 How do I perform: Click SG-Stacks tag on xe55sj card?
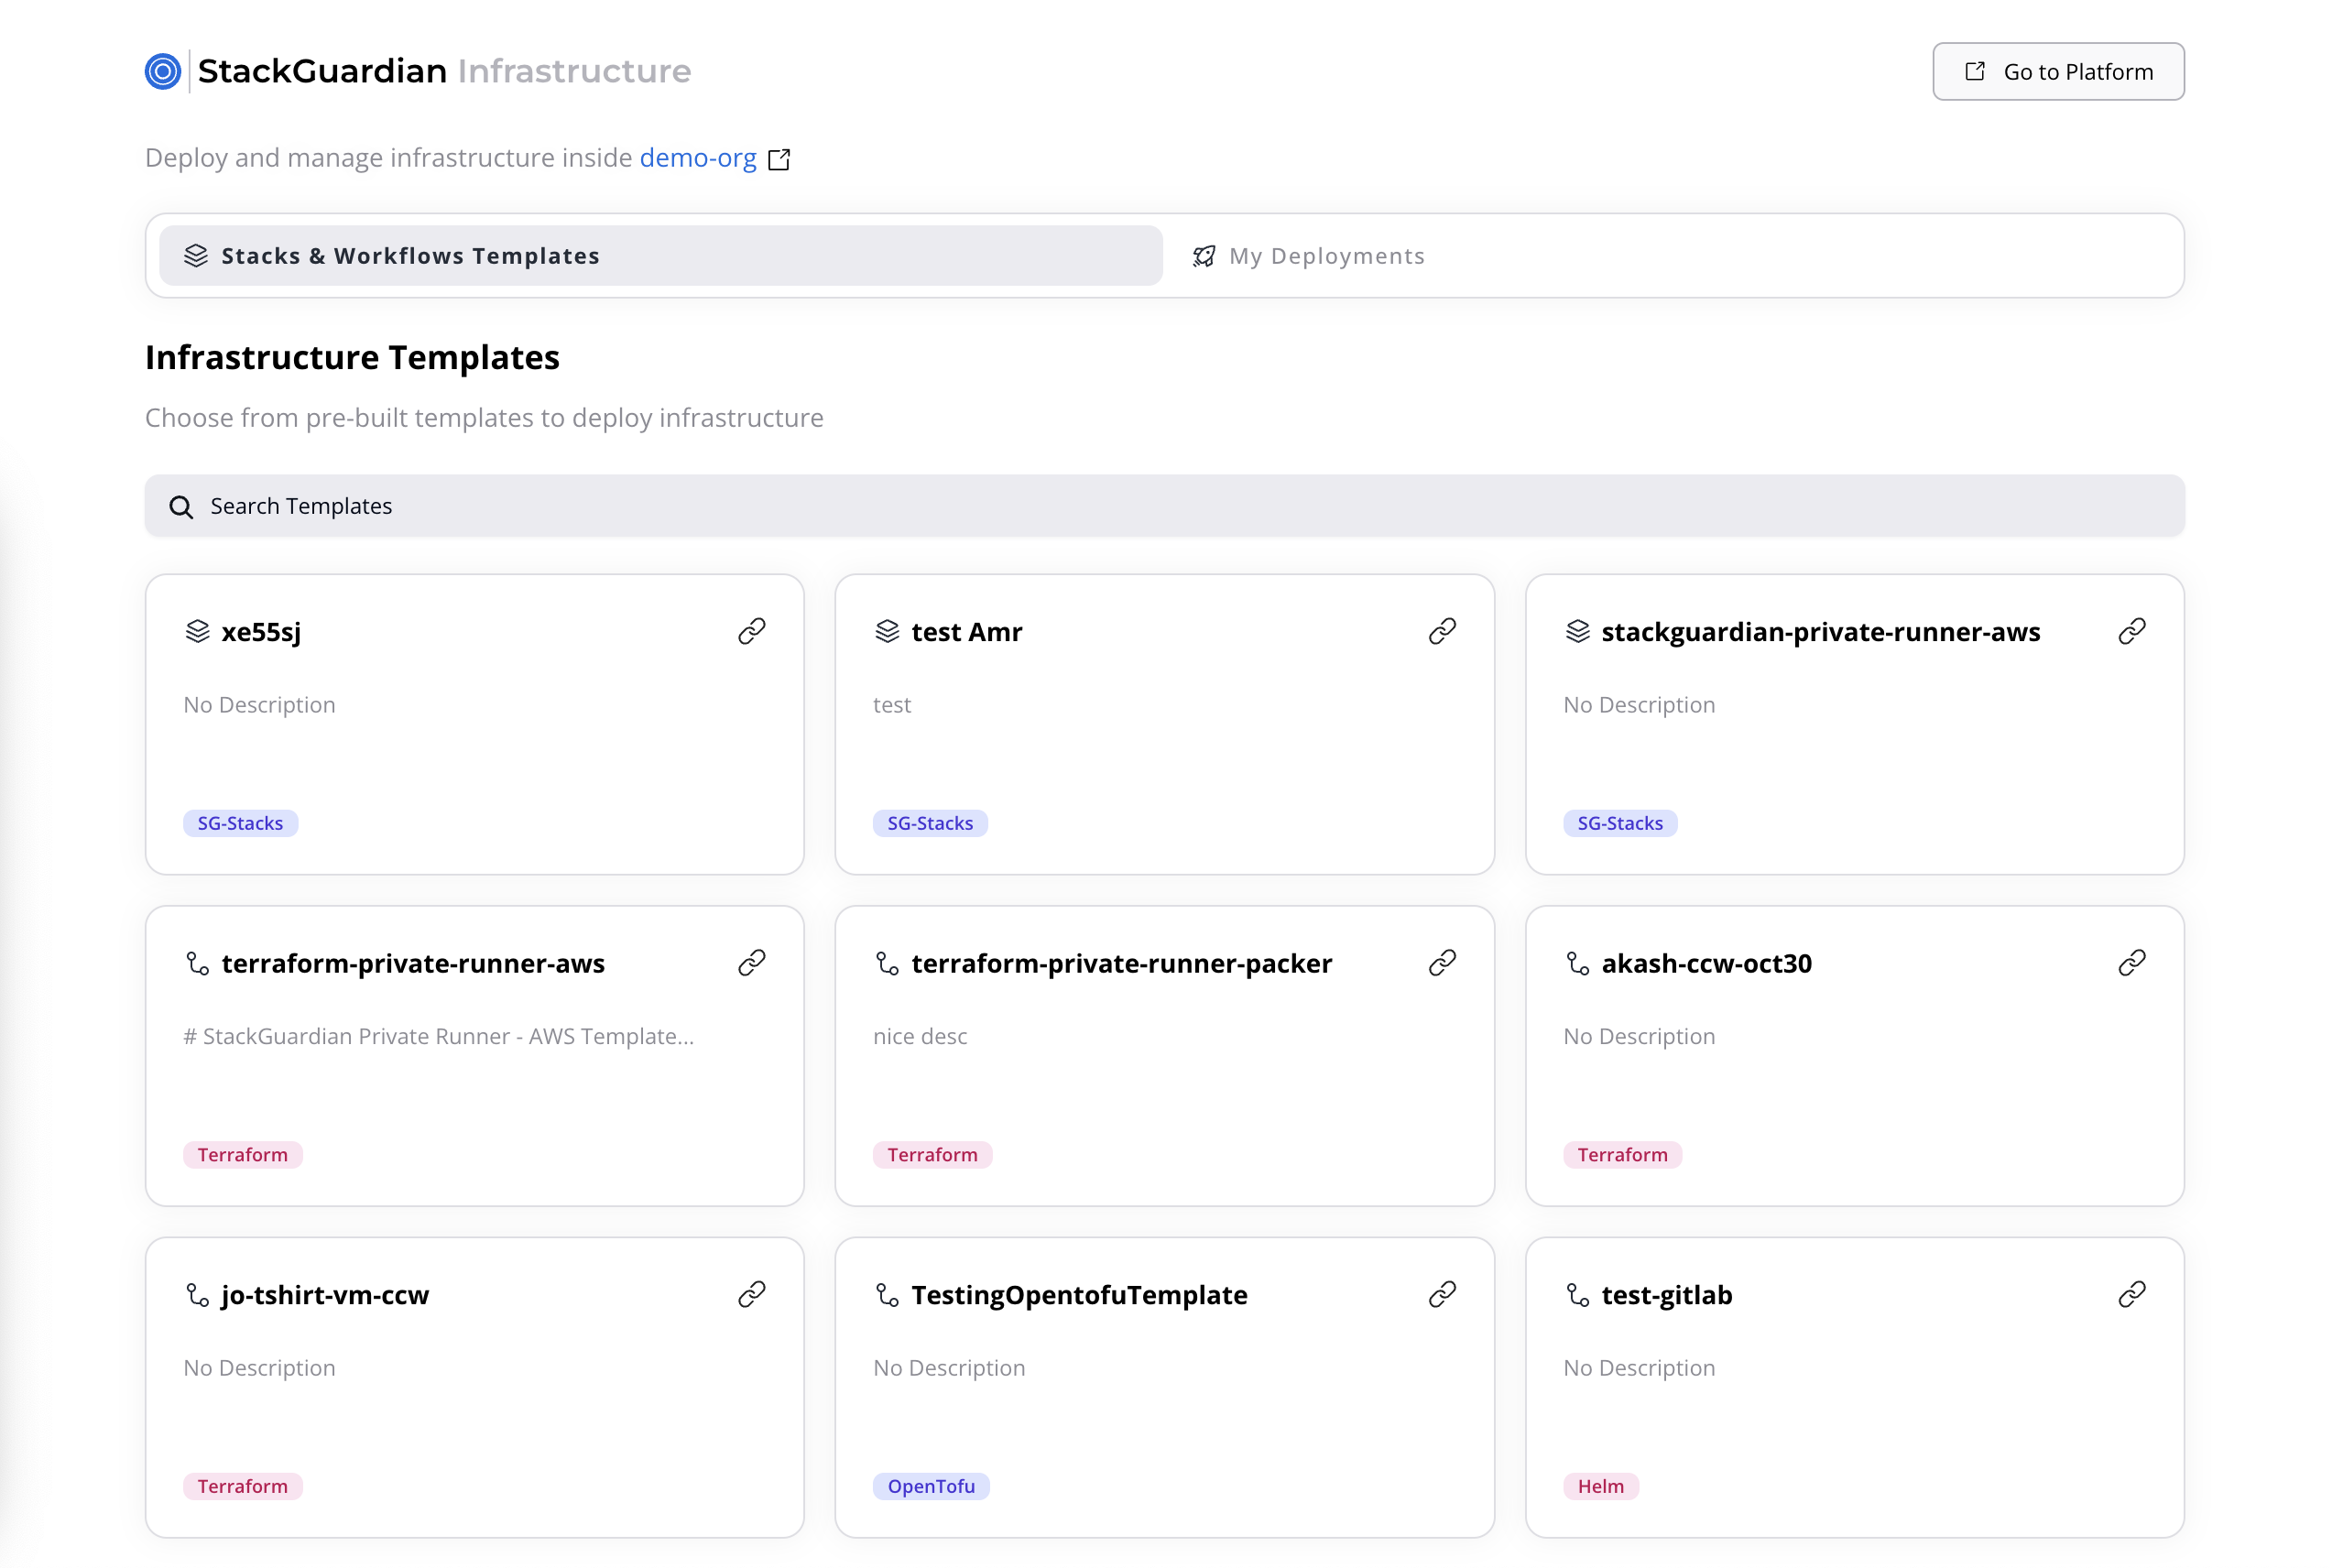(240, 823)
